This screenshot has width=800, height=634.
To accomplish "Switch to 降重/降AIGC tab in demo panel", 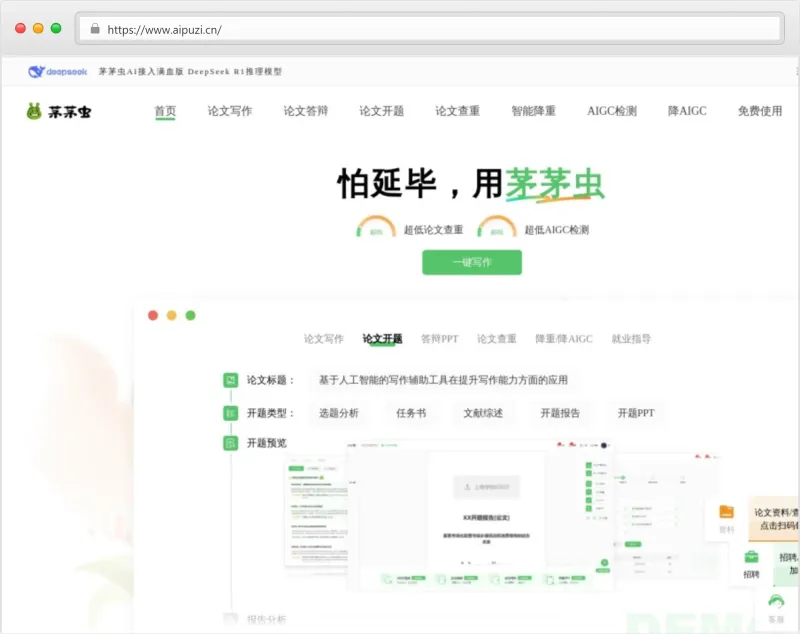I will point(564,339).
